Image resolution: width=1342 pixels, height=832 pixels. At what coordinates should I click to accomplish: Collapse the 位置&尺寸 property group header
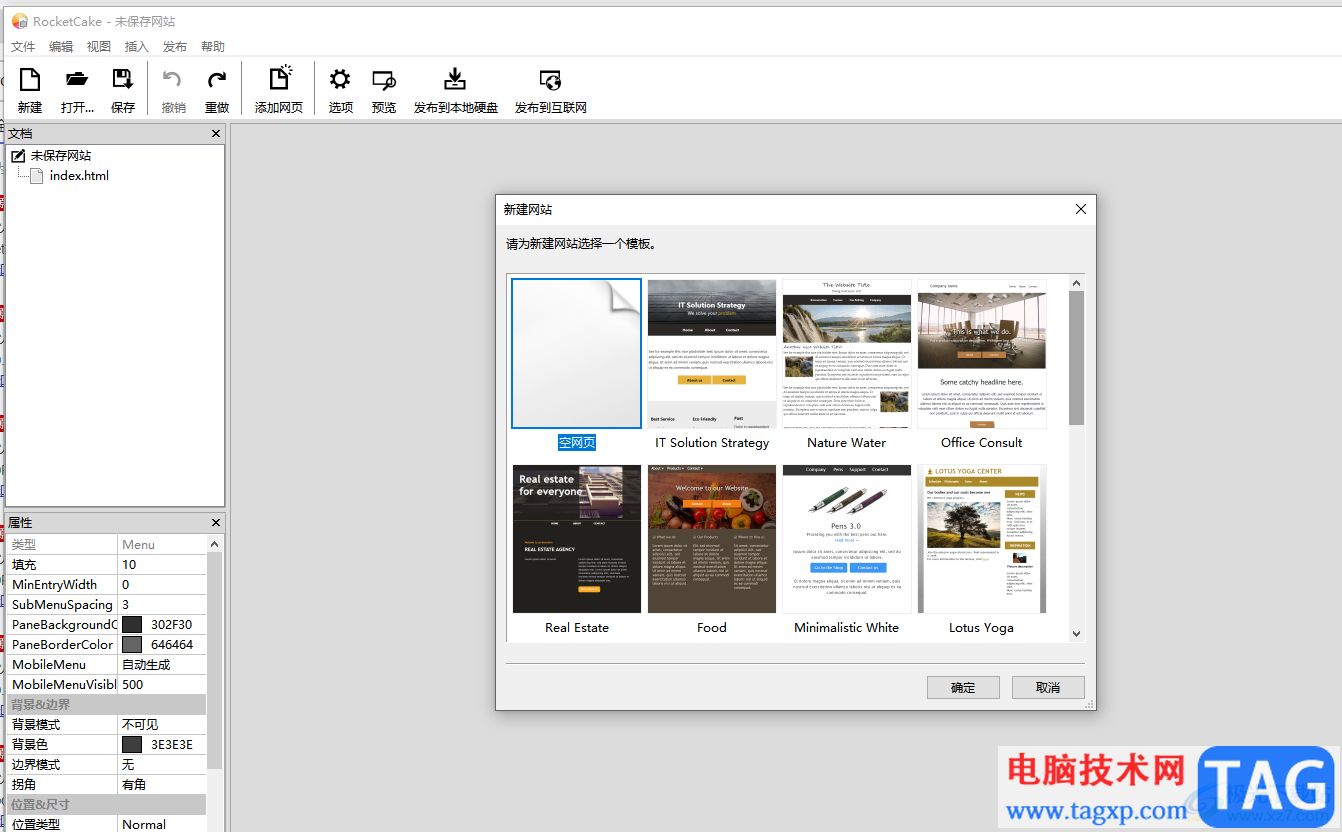click(106, 804)
